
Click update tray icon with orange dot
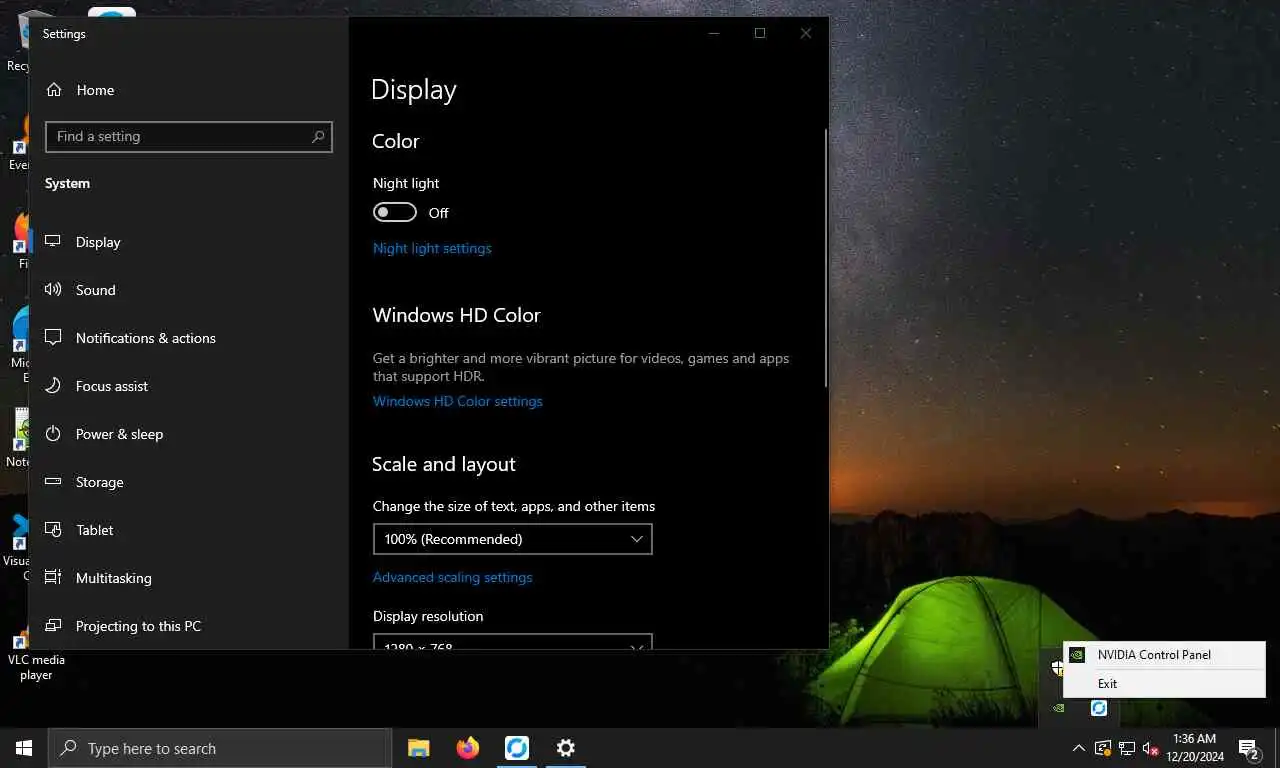[1103, 748]
